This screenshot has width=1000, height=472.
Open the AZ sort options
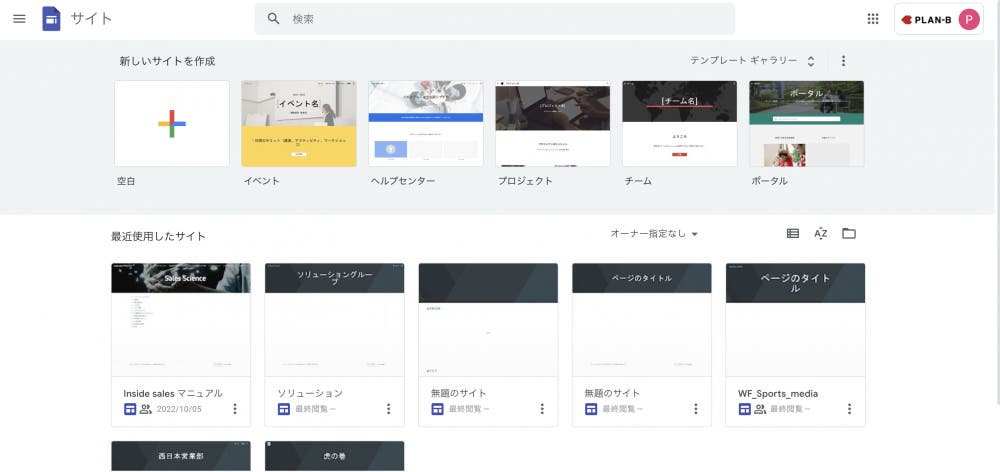pos(821,234)
